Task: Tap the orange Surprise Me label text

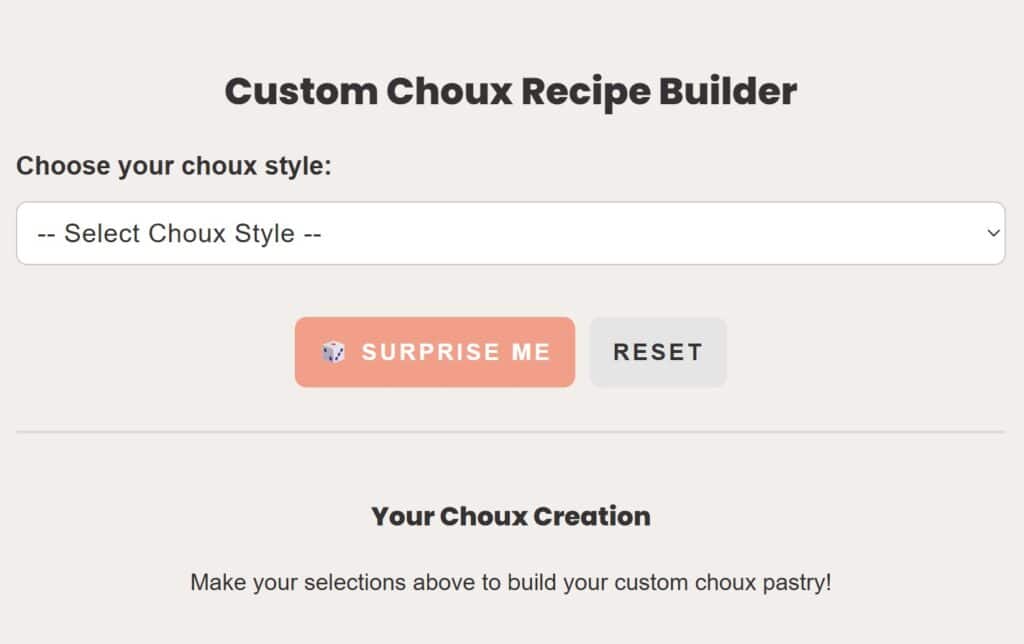Action: [x=455, y=351]
